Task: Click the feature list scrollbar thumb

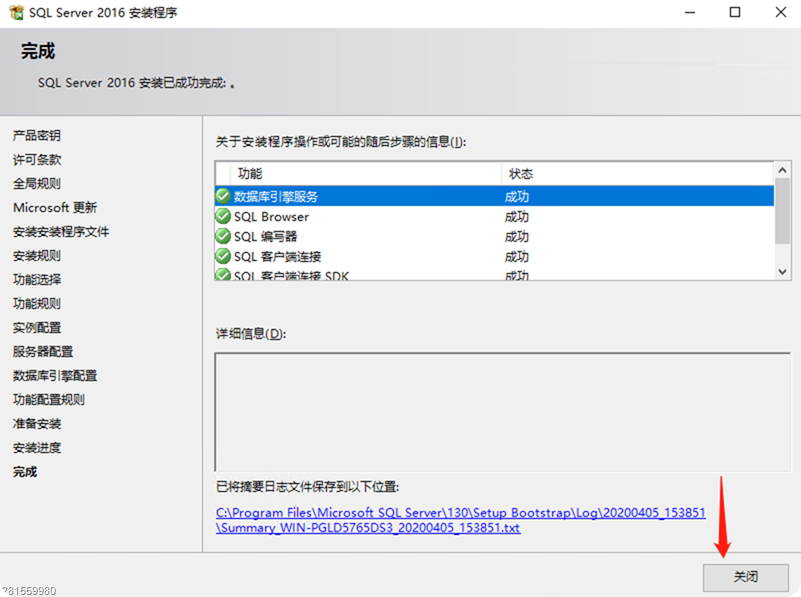Action: point(782,210)
